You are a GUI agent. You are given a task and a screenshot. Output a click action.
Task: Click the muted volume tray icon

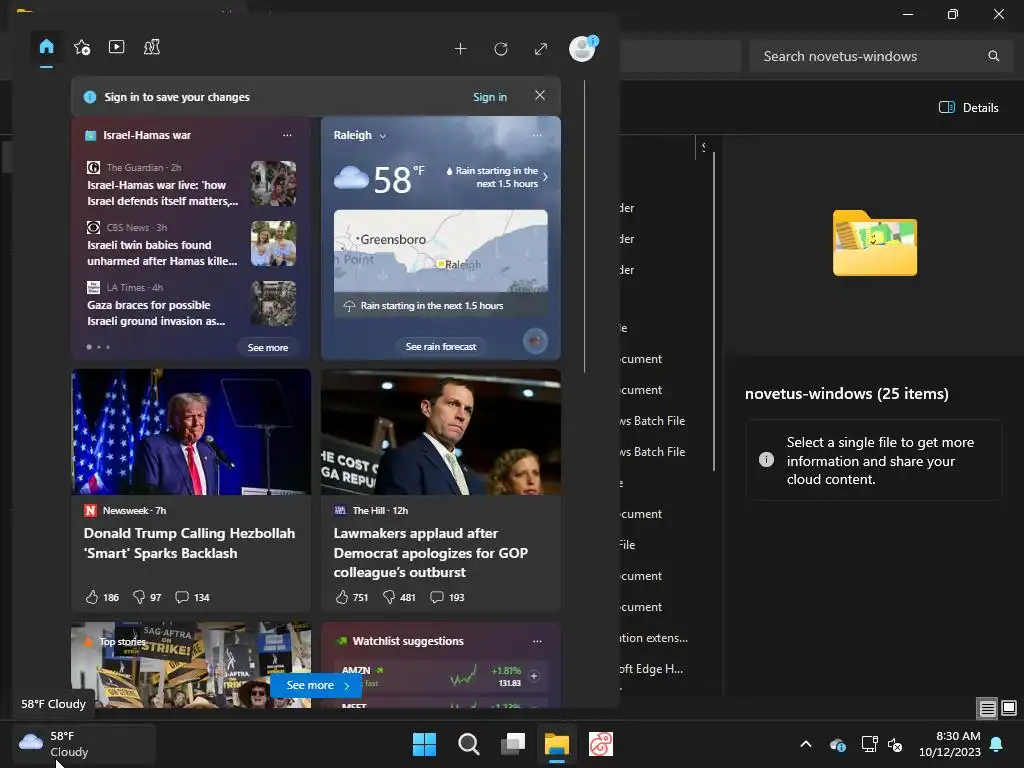[895, 744]
